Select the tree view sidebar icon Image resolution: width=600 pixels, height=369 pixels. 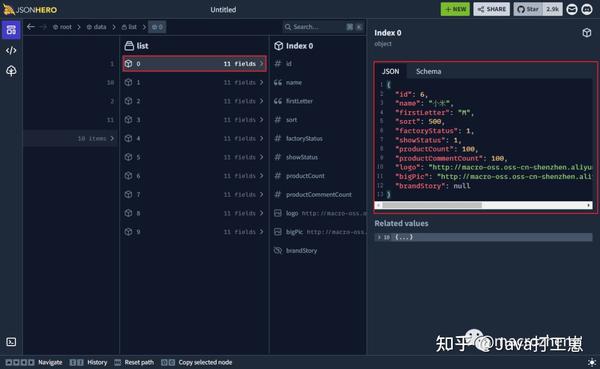pyautogui.click(x=11, y=71)
